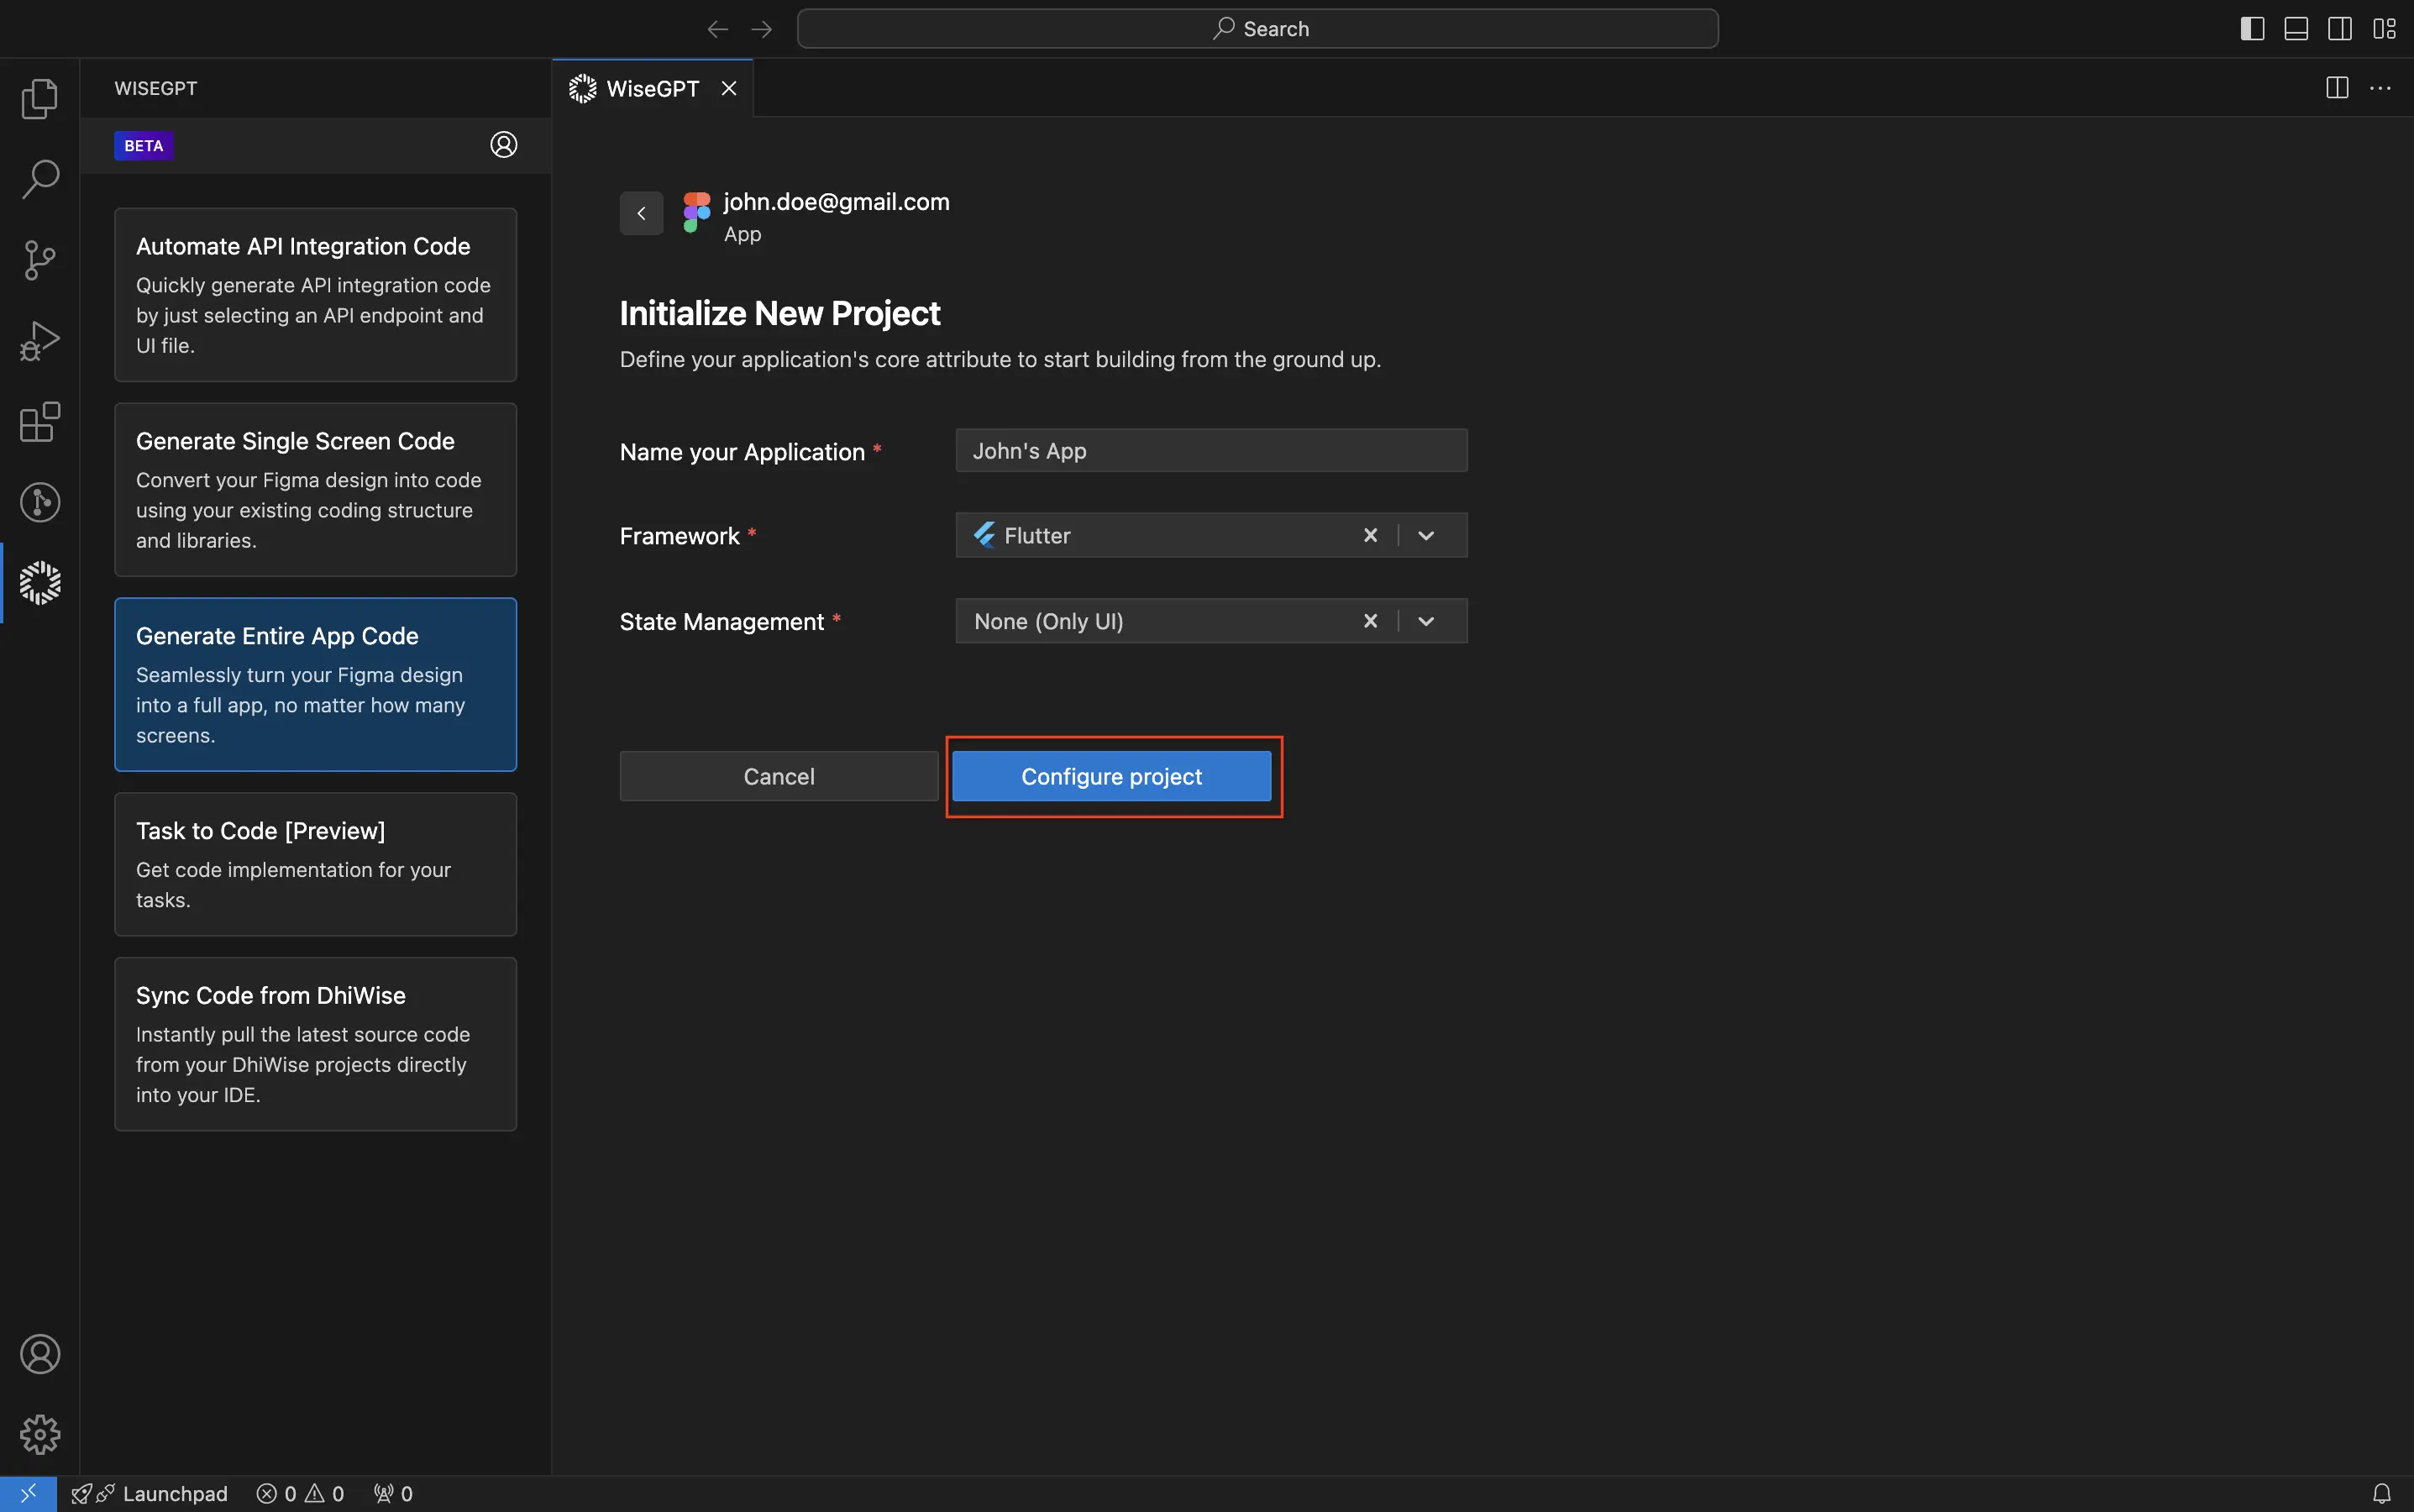The image size is (2414, 1512).
Task: Go forward with the navigation right arrow
Action: click(x=762, y=29)
